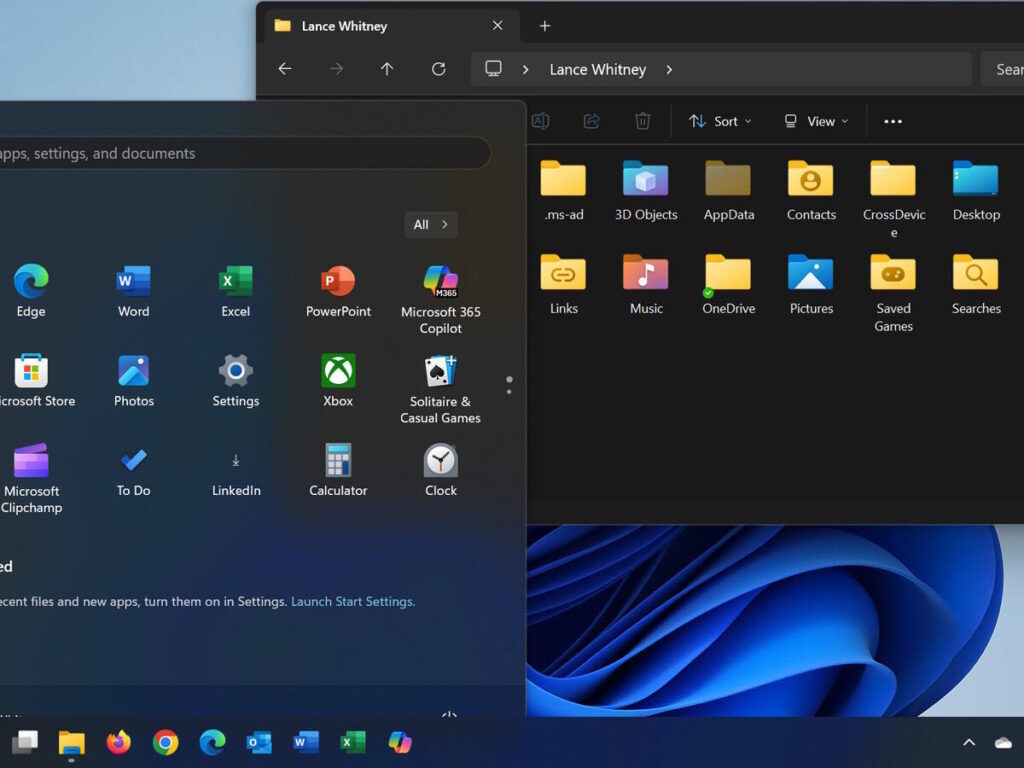
Task: Open Word from the taskbar
Action: [x=306, y=743]
